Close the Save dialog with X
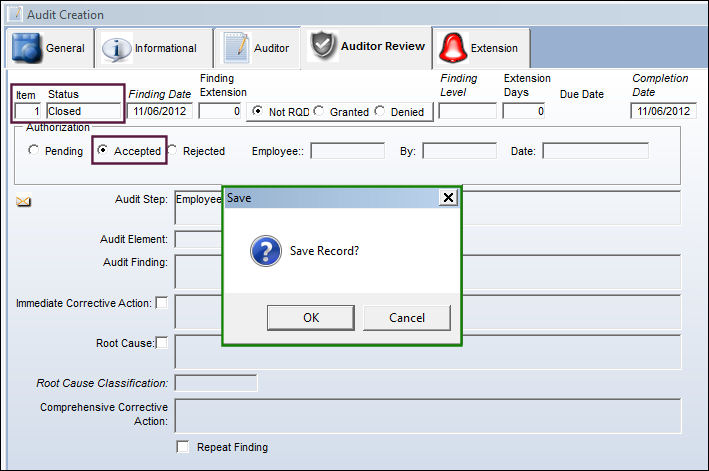The width and height of the screenshot is (709, 471). [x=448, y=198]
